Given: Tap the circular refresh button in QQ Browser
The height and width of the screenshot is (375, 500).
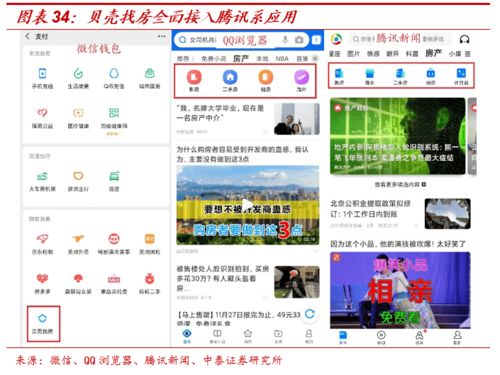Looking at the screenshot, I should pyautogui.click(x=310, y=314).
